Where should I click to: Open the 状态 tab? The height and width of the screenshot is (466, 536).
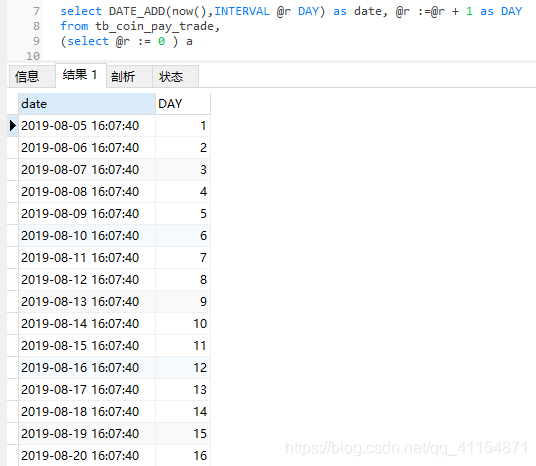tap(175, 76)
